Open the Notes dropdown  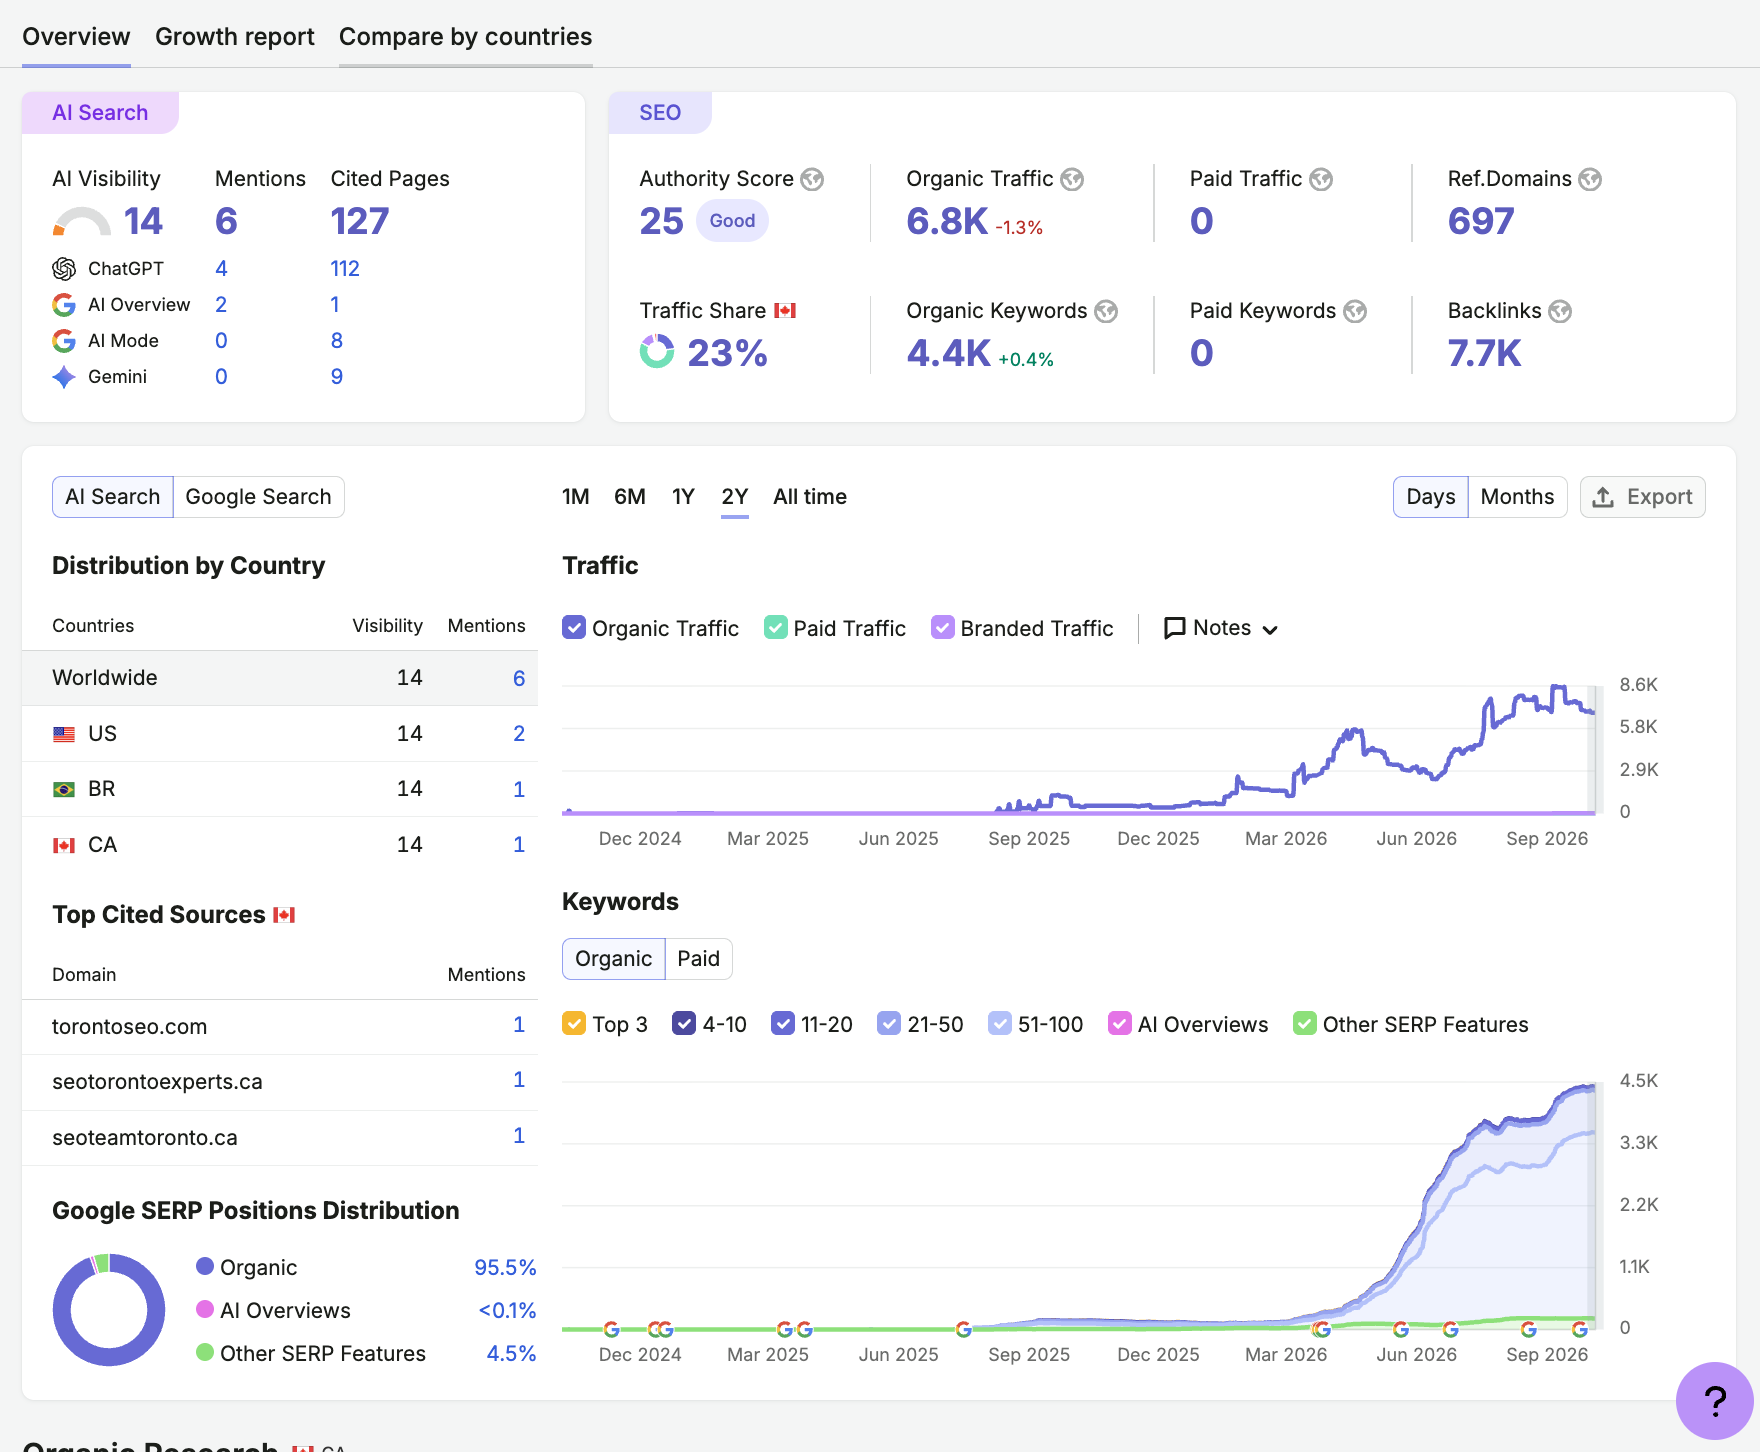click(1221, 628)
